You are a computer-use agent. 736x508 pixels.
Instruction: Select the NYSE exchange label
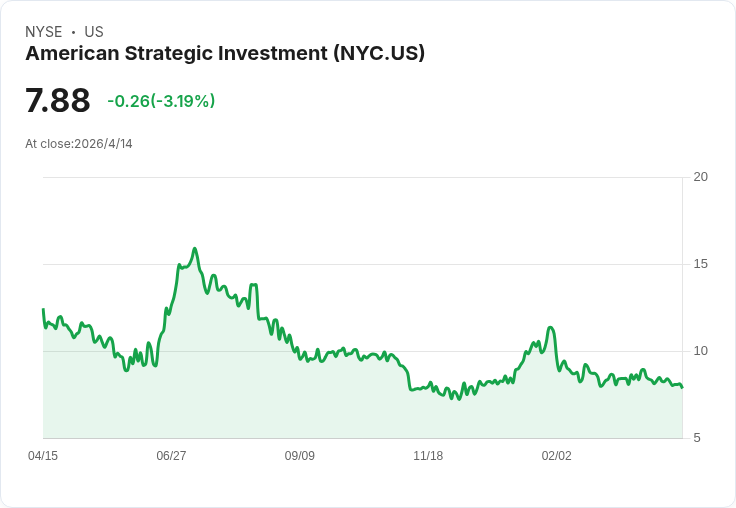44,32
